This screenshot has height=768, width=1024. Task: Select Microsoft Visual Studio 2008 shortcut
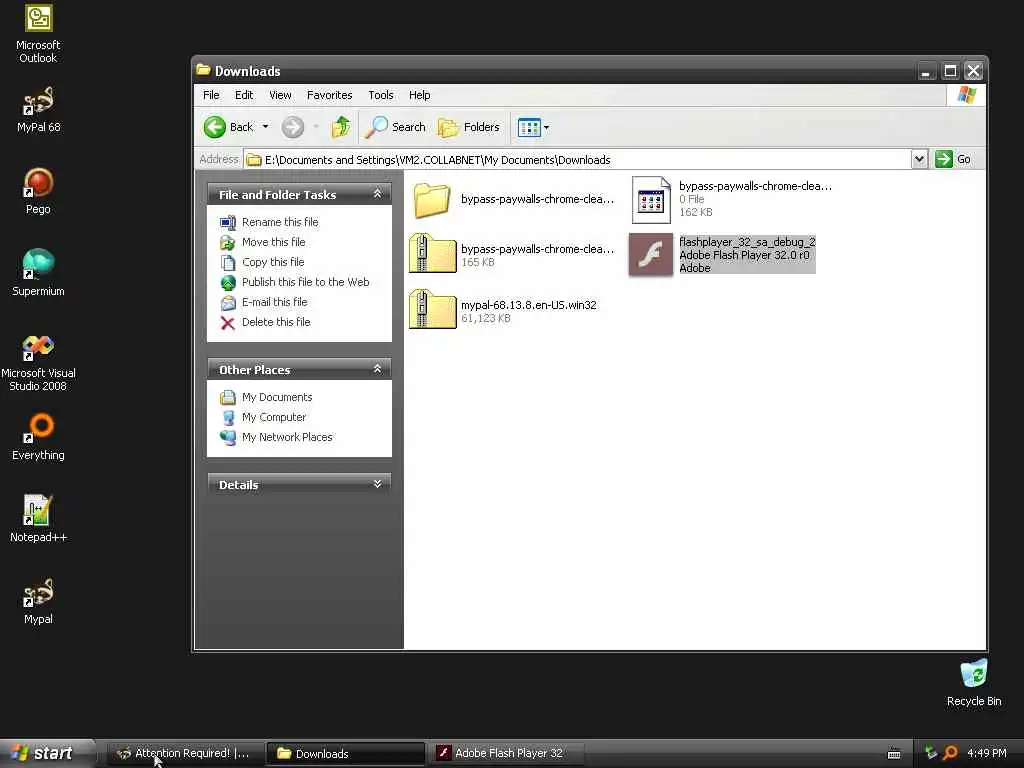[38, 363]
